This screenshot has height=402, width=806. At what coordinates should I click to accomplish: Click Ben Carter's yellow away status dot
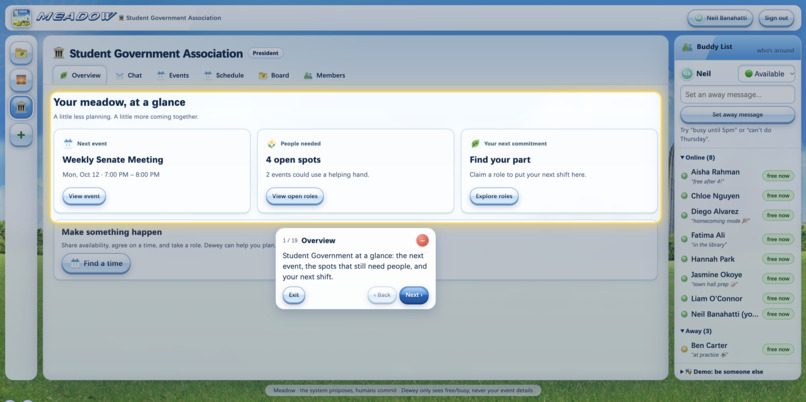point(684,349)
